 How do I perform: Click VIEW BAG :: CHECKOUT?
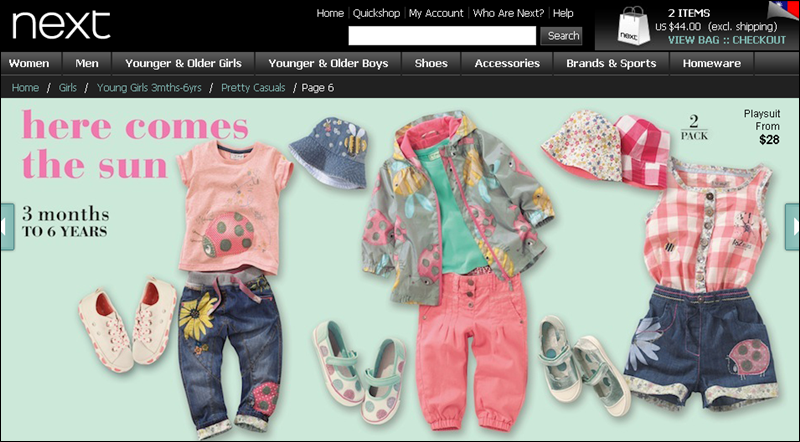(727, 40)
